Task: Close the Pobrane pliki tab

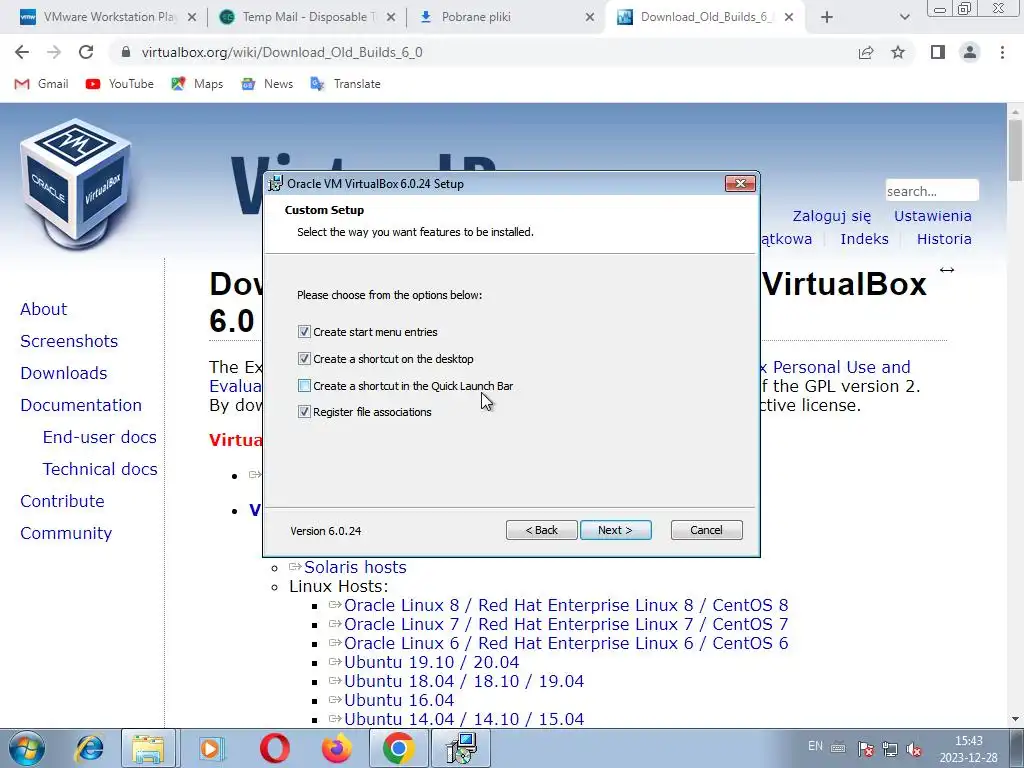Action: pos(590,18)
